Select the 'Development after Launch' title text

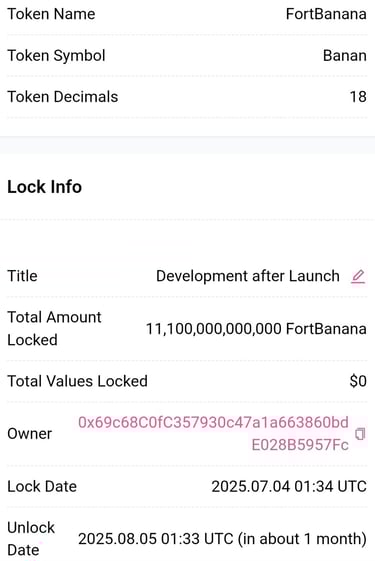[x=248, y=276]
